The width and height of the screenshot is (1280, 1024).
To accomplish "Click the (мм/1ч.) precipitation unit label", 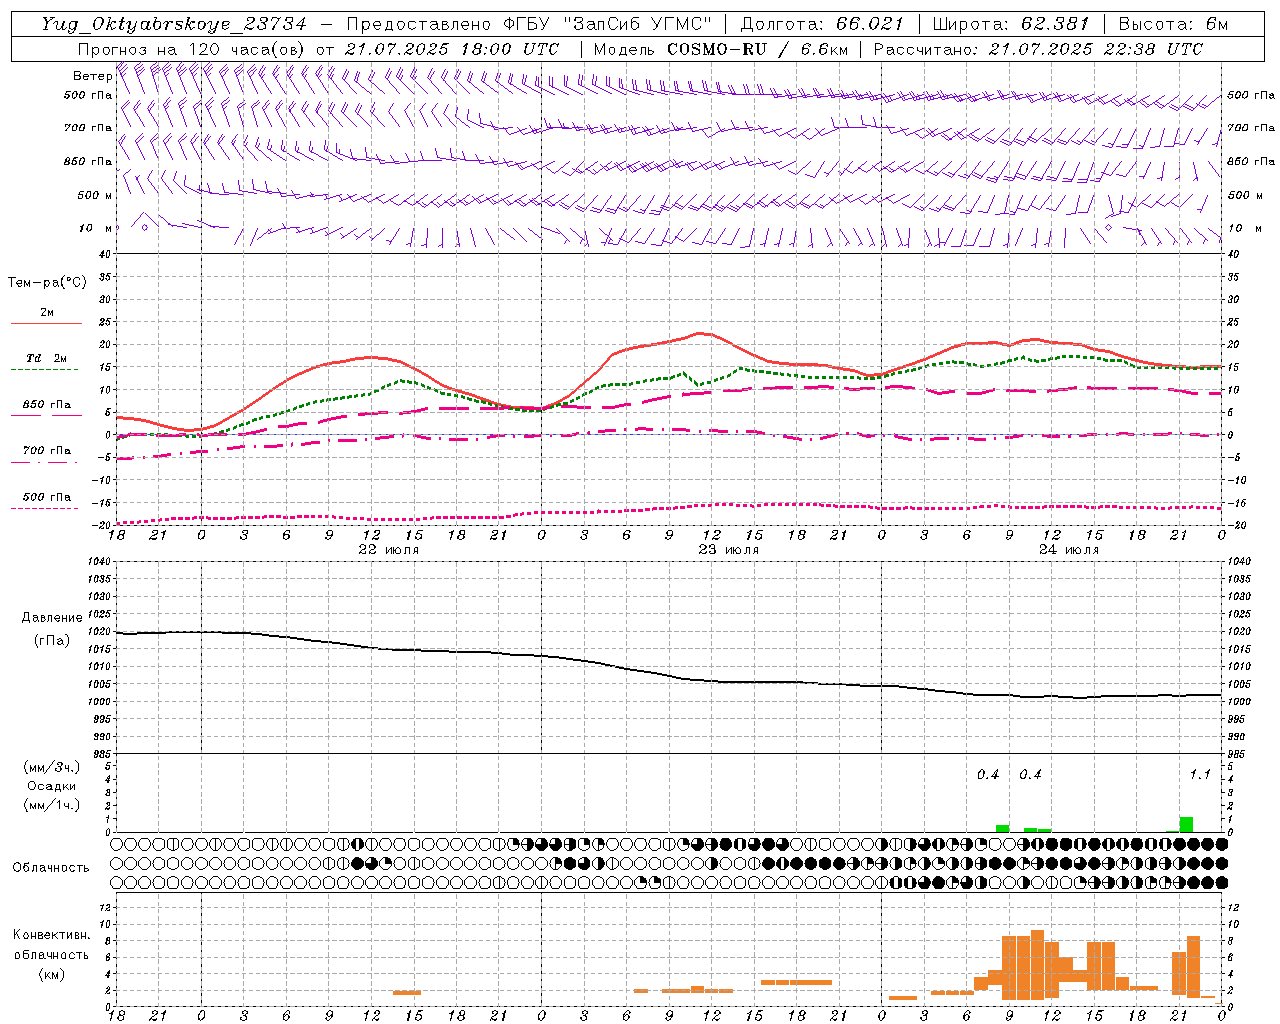I will pos(52,805).
